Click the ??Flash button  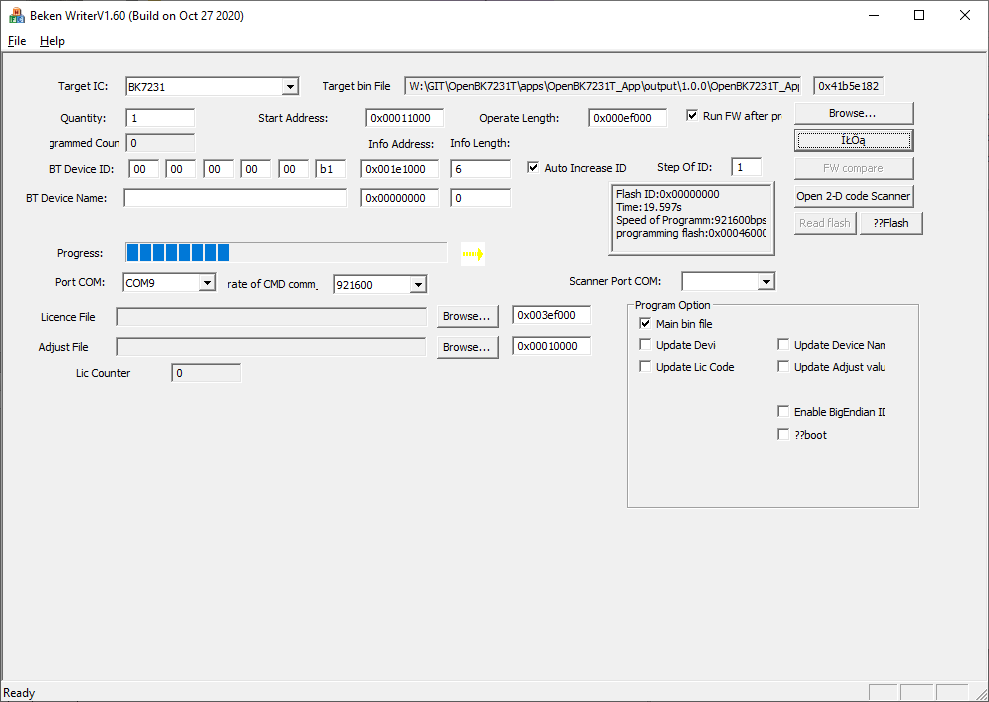891,223
